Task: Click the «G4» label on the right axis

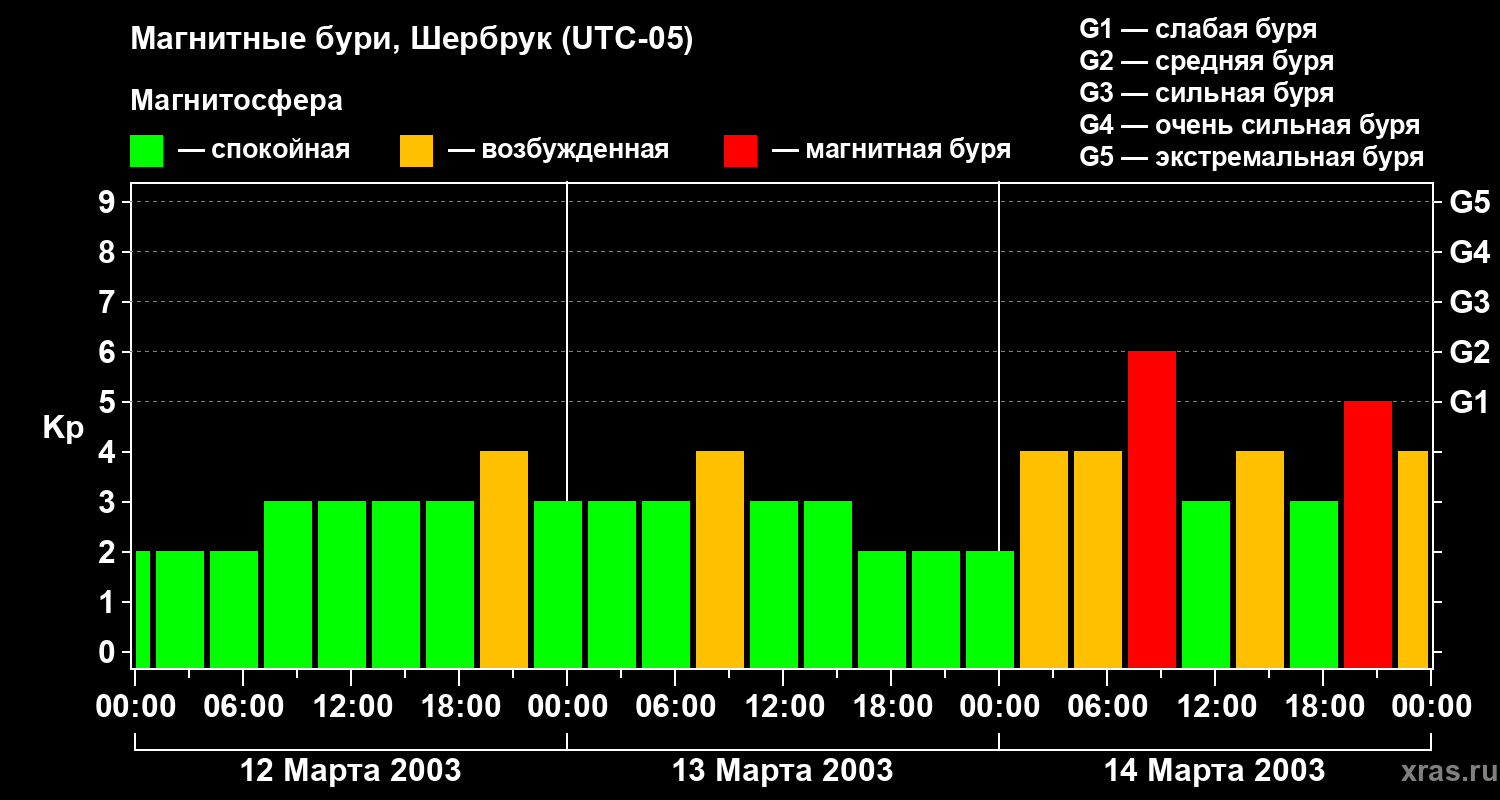Action: click(x=1469, y=252)
